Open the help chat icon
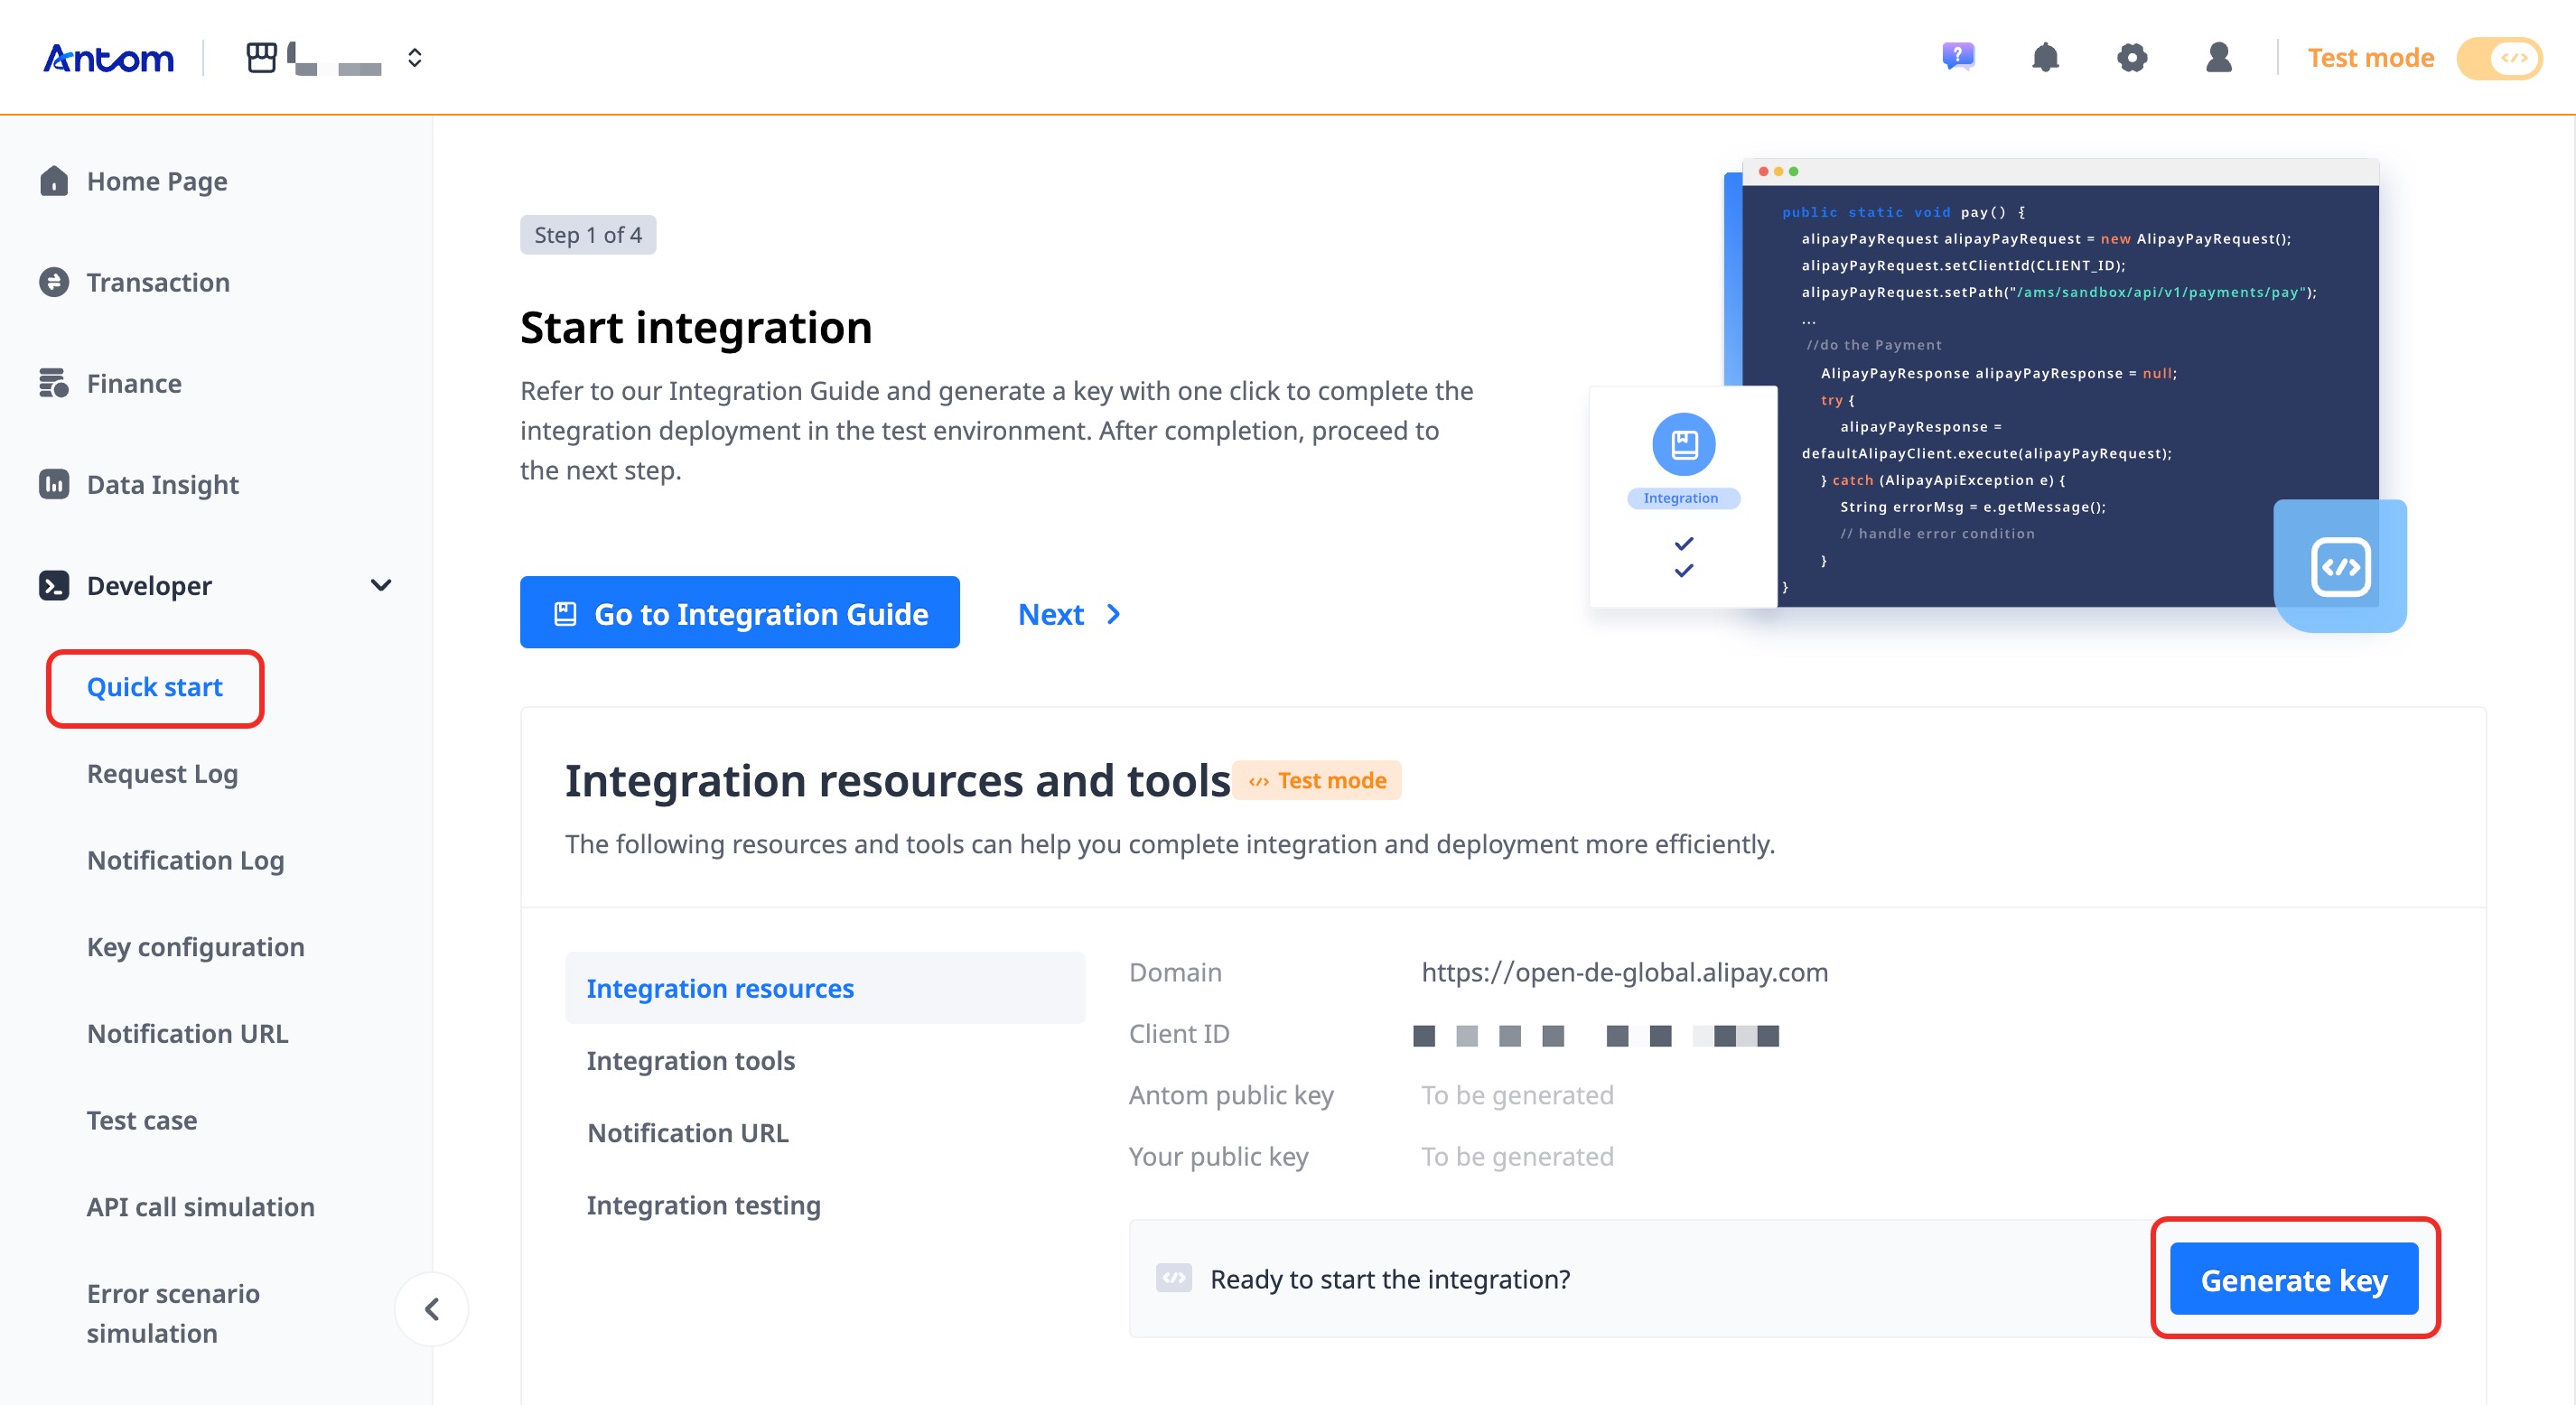2576x1405 pixels. 1957,57
